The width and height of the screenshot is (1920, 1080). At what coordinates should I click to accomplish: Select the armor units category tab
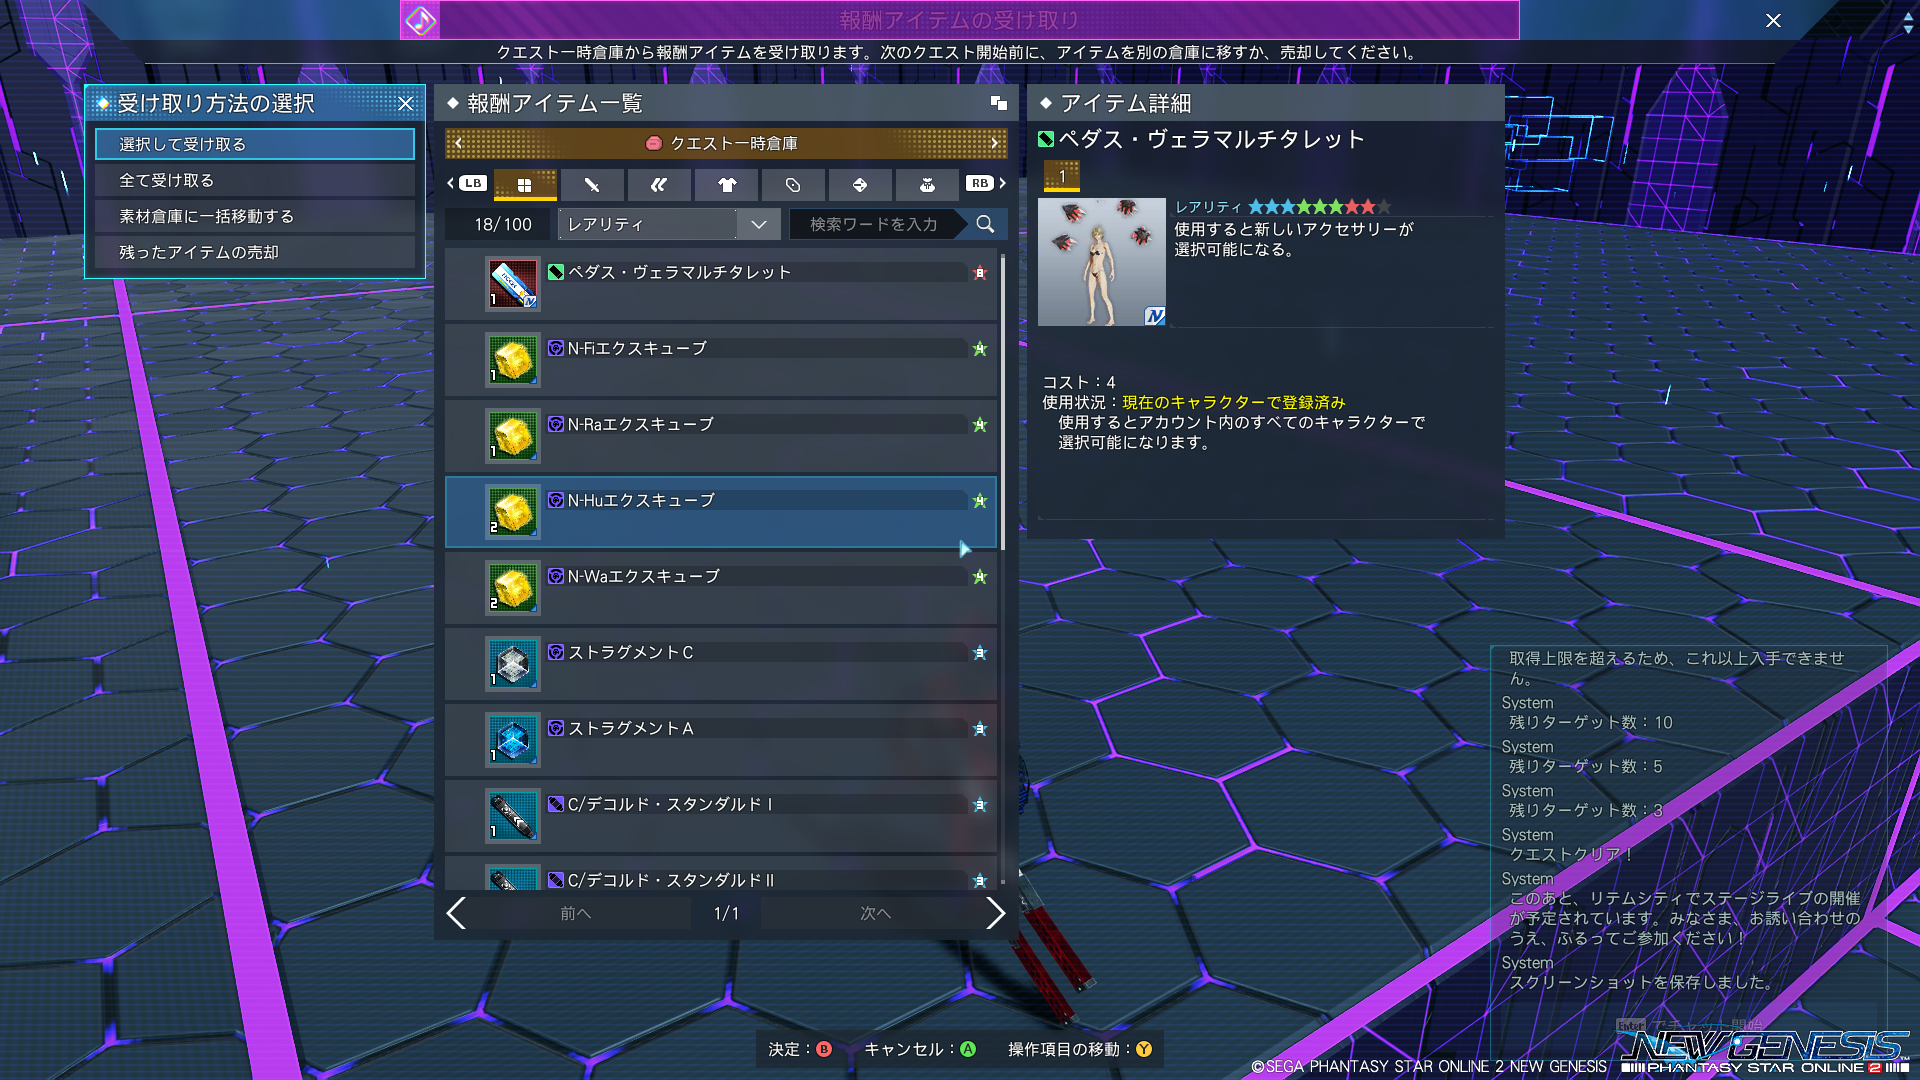[658, 185]
